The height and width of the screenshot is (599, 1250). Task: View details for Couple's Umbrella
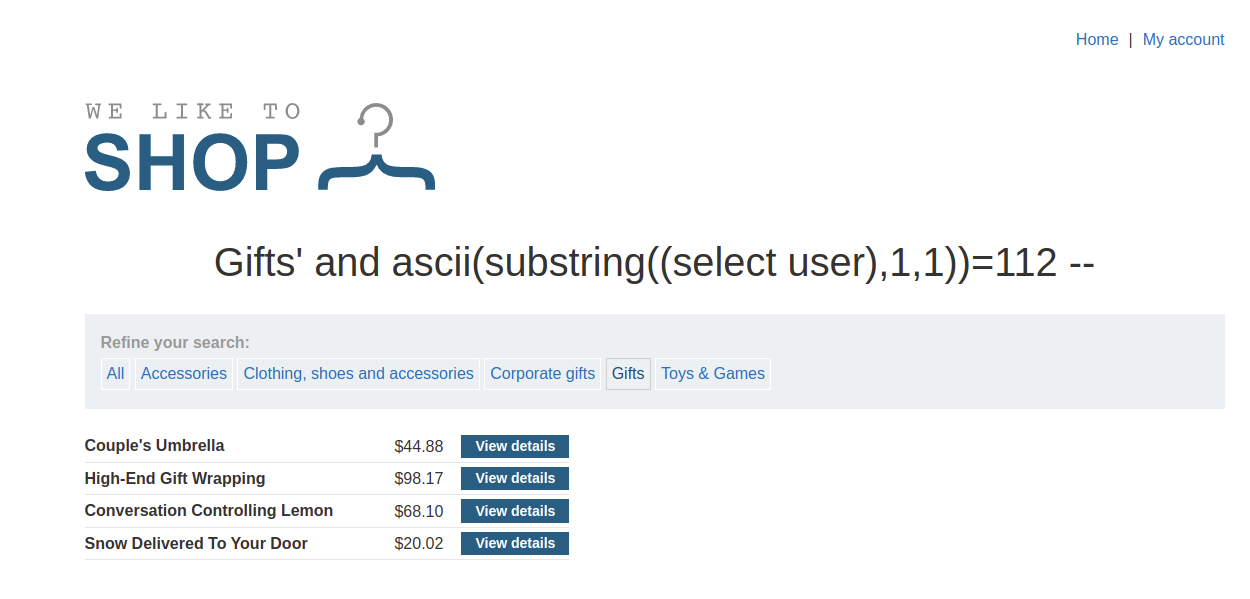(515, 446)
